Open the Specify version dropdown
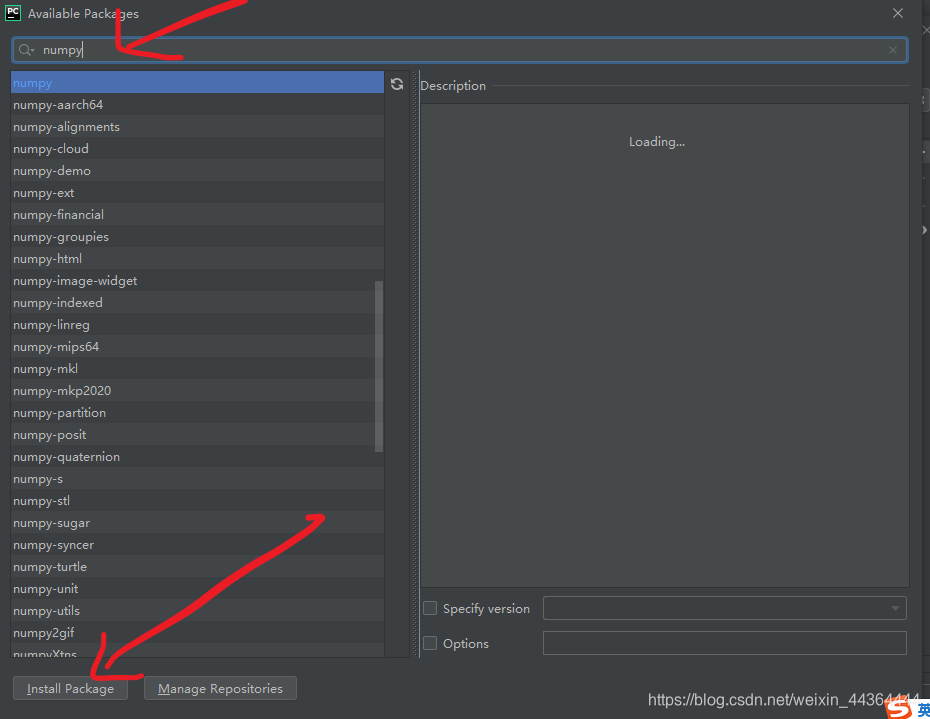Screen dimensions: 930x719 pos(724,608)
